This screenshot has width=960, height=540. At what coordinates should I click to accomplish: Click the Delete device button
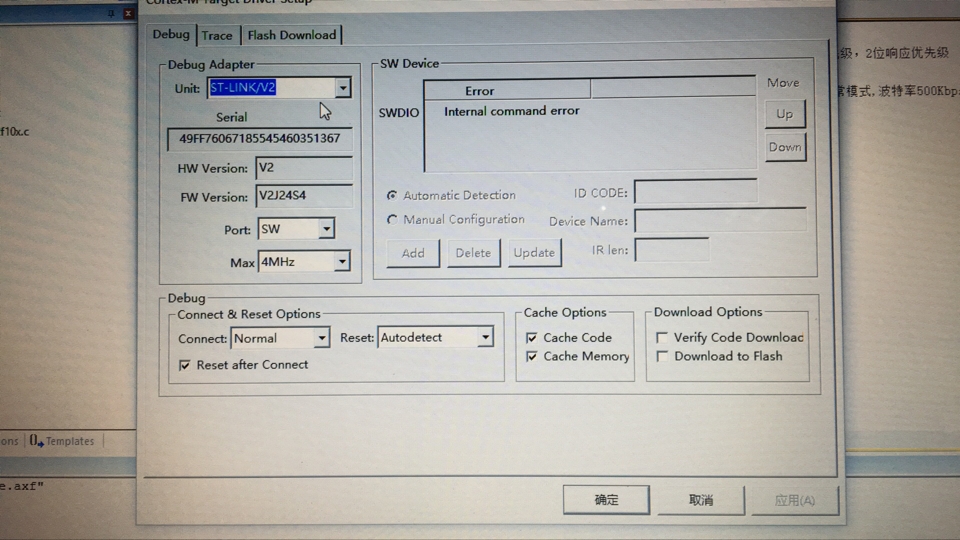click(473, 253)
